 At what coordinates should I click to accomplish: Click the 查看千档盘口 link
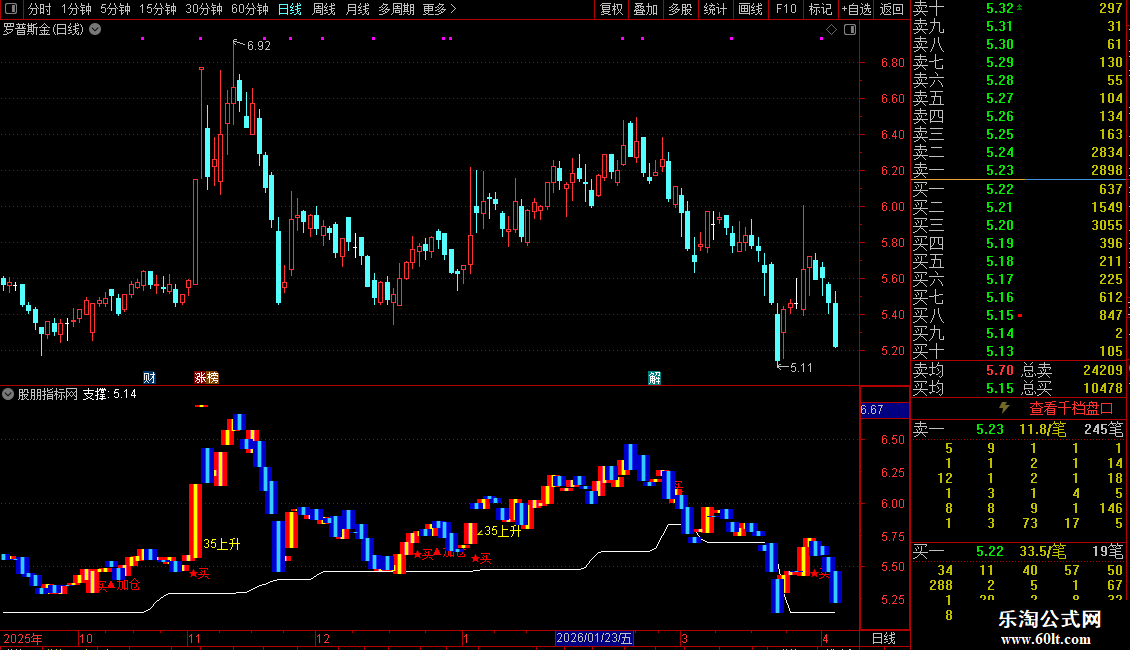[x=1071, y=409]
